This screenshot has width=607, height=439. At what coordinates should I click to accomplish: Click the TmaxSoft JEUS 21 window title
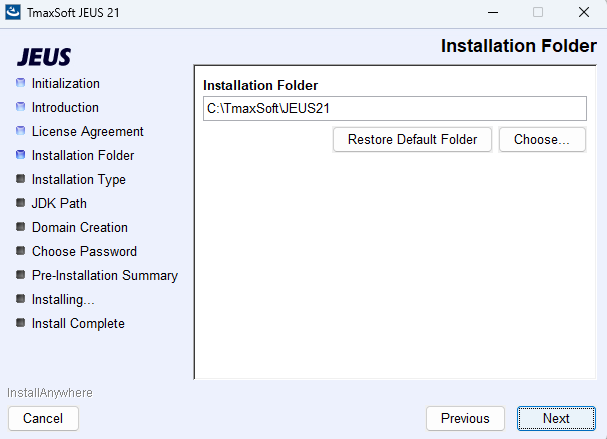click(73, 13)
